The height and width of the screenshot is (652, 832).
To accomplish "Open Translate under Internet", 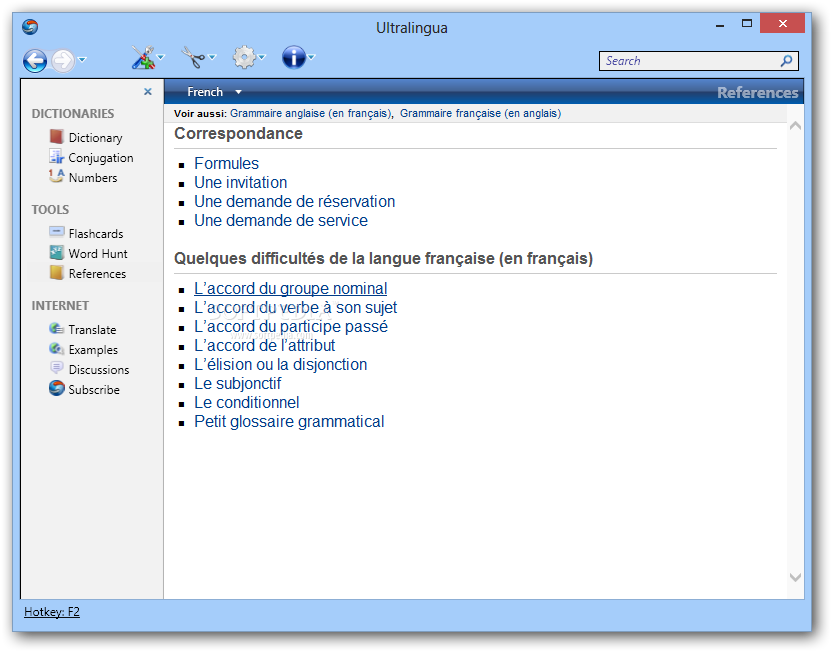I will [x=92, y=330].
